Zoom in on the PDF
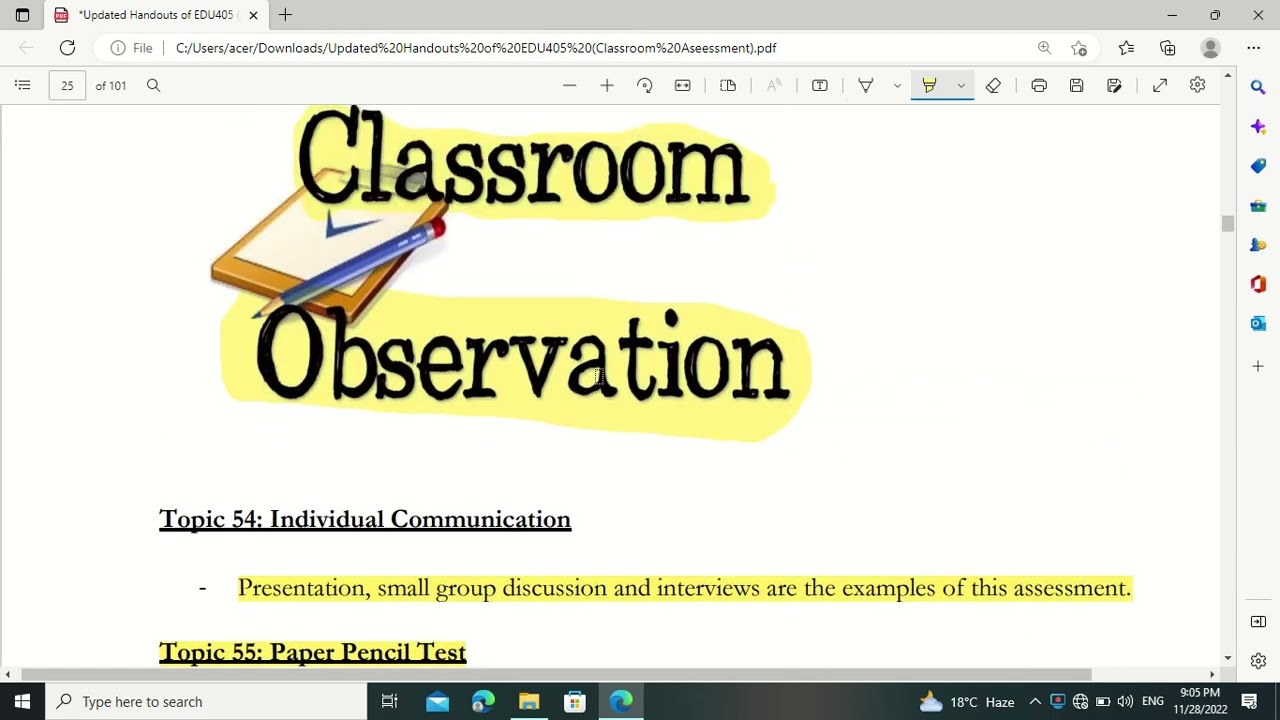This screenshot has width=1280, height=720. point(607,85)
